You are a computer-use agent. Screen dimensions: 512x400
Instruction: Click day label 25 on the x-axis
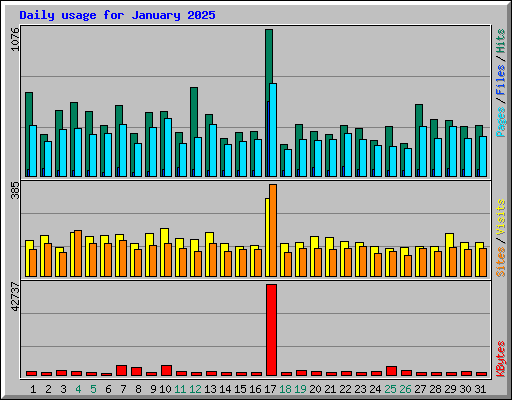coord(390,389)
